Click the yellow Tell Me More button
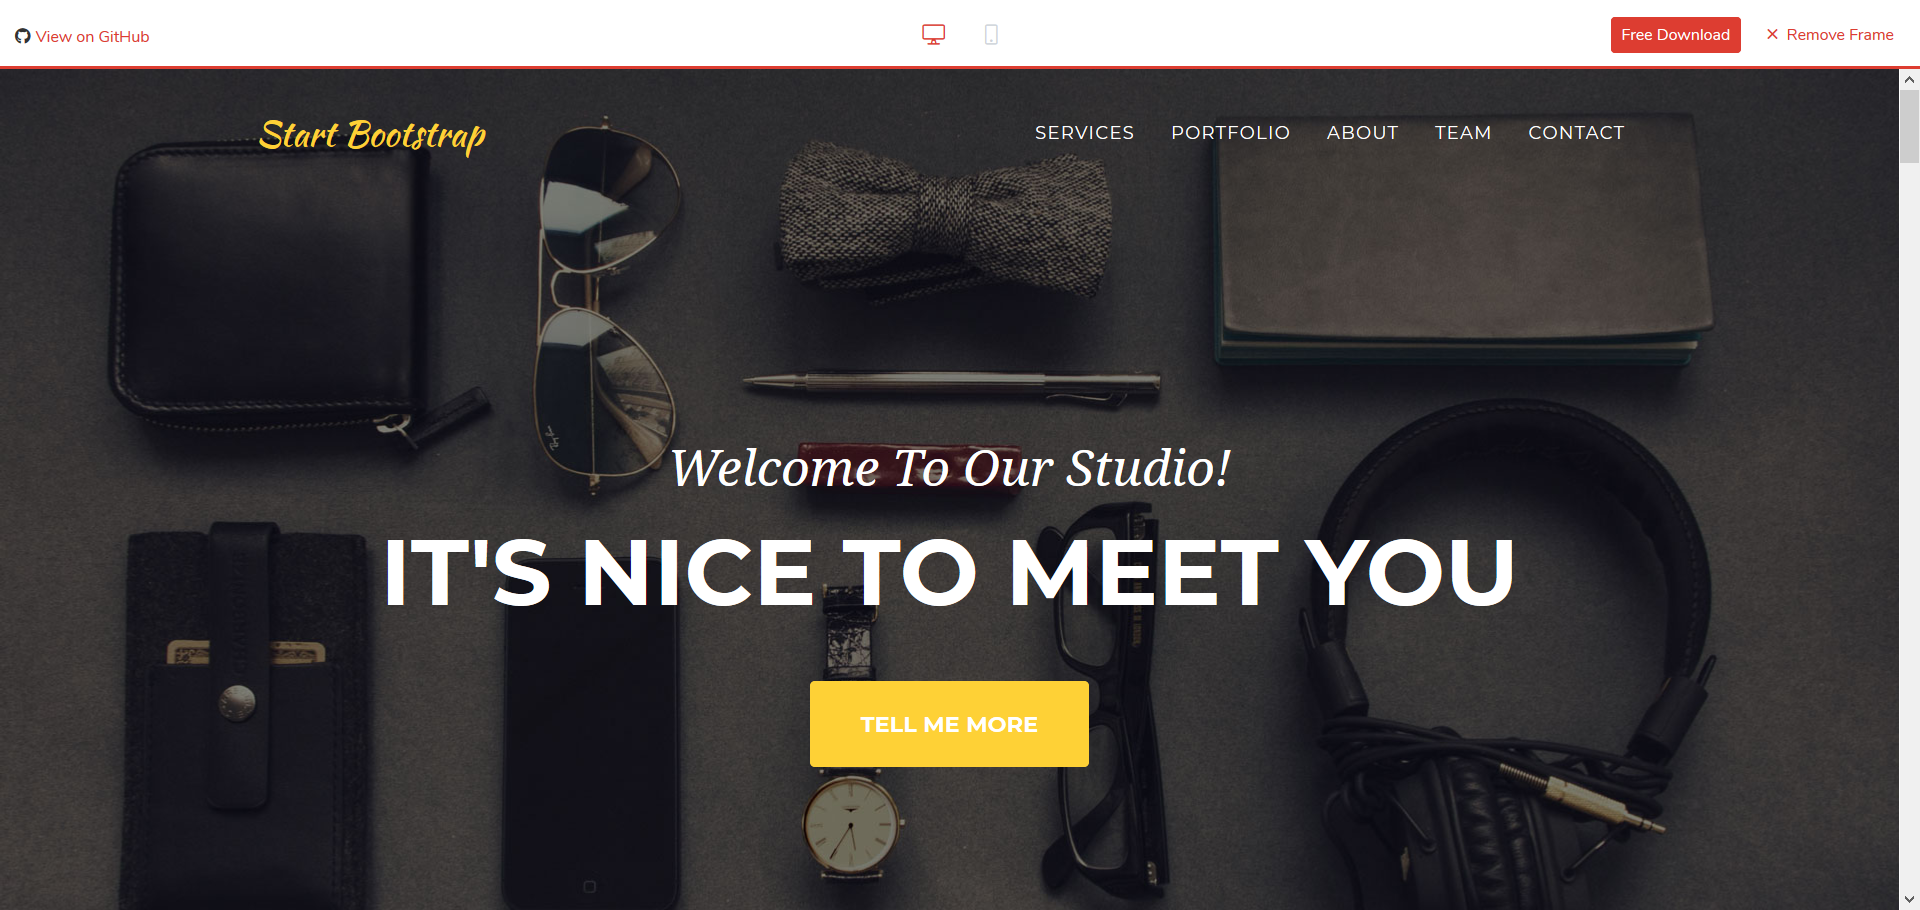Screen dimensions: 1920x910 pyautogui.click(x=949, y=724)
